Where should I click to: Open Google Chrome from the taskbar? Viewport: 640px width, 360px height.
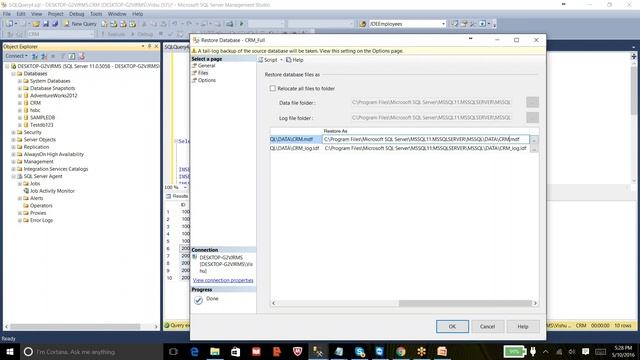tap(400, 351)
